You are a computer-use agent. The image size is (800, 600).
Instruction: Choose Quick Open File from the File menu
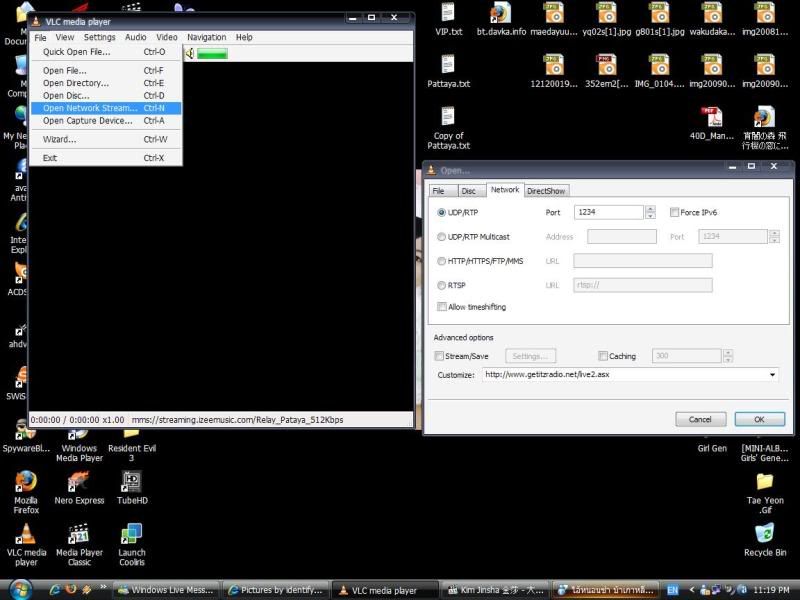(106, 52)
